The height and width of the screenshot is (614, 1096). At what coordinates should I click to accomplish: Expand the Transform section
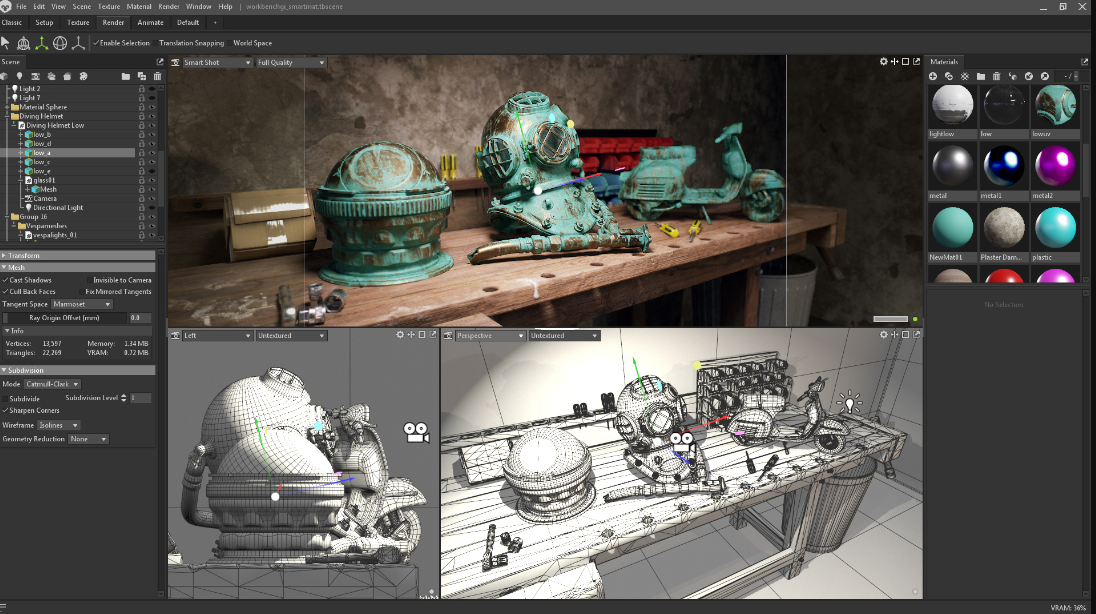(x=78, y=255)
